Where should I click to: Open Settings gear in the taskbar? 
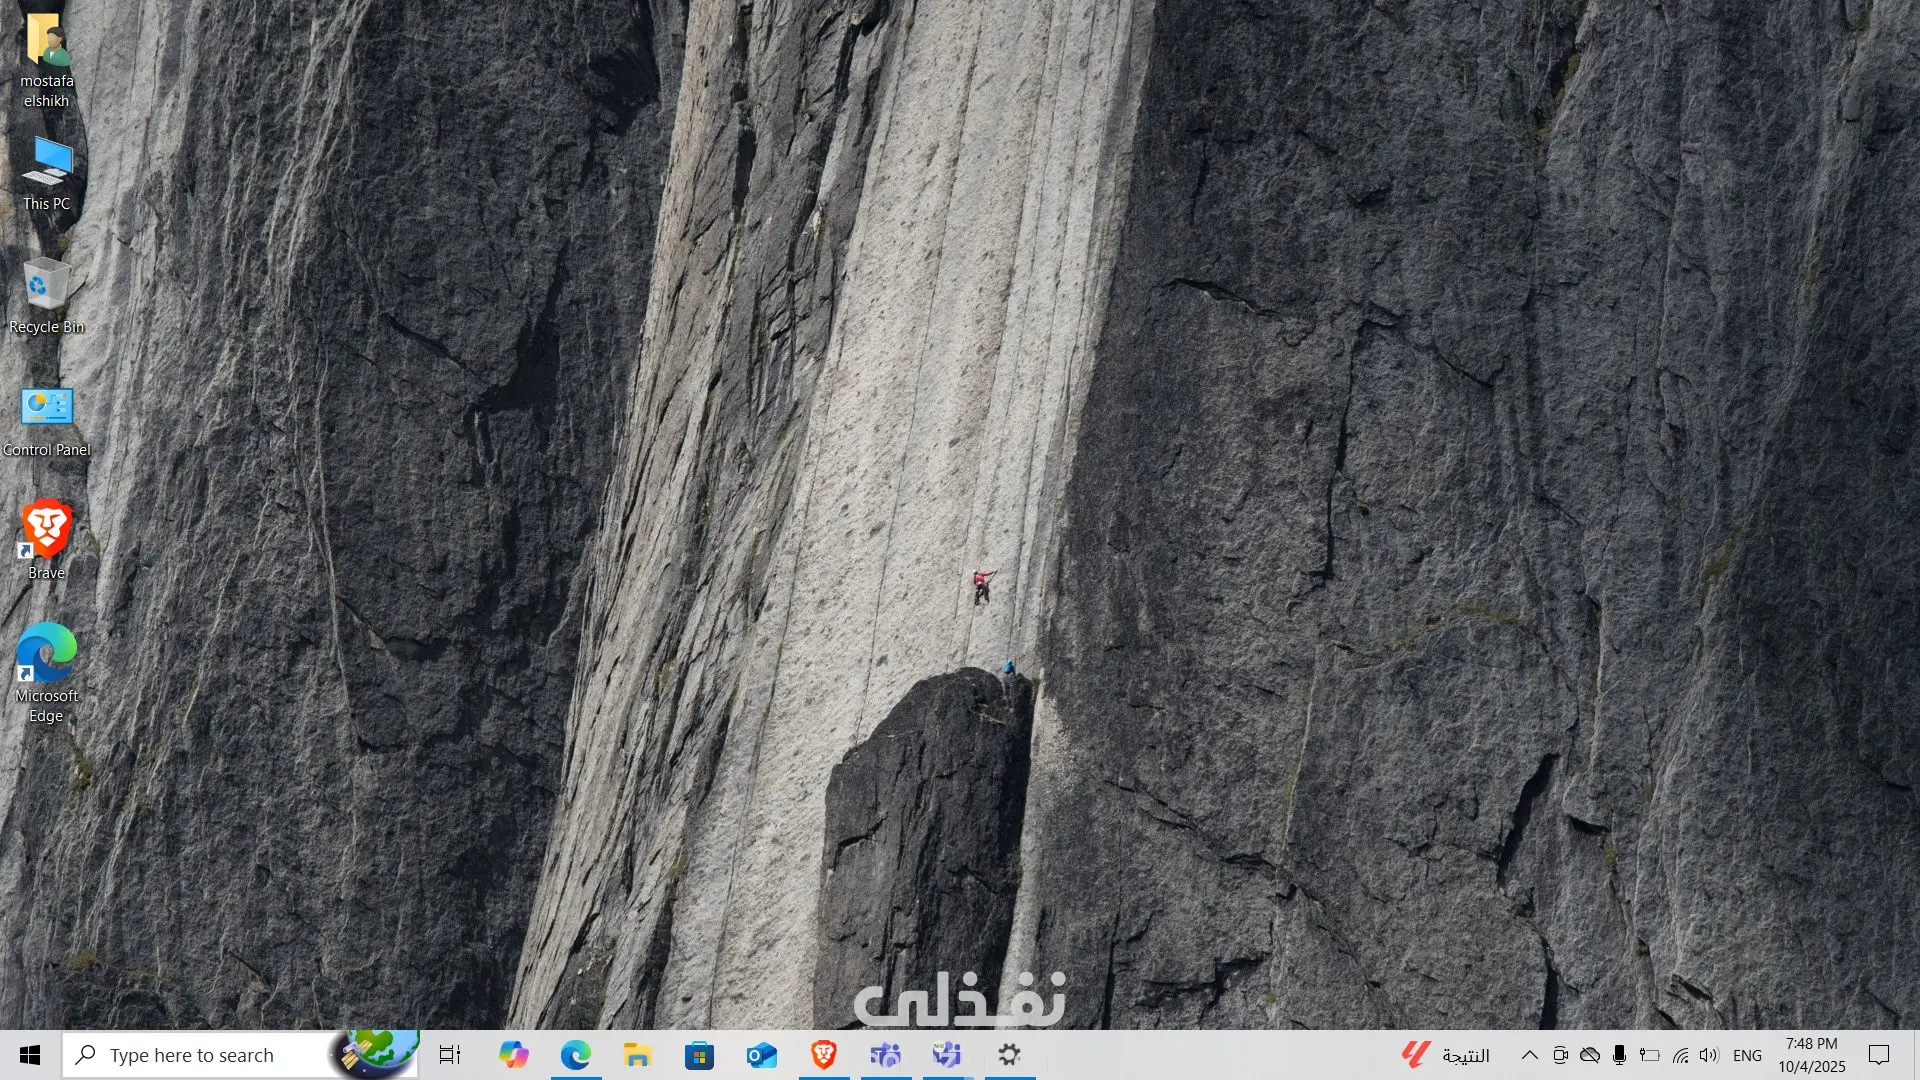1009,1055
